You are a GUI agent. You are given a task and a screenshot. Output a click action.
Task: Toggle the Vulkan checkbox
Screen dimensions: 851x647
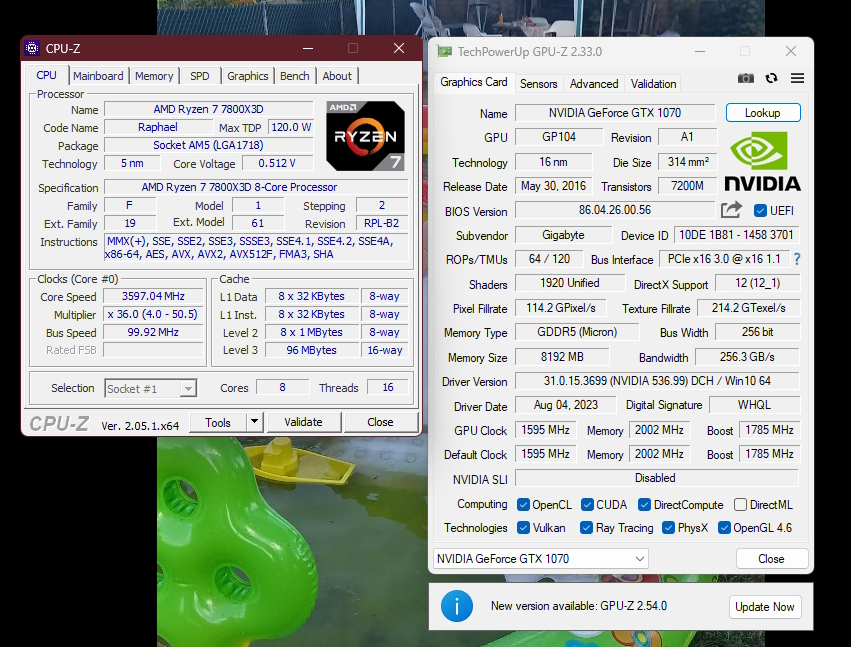tap(523, 528)
